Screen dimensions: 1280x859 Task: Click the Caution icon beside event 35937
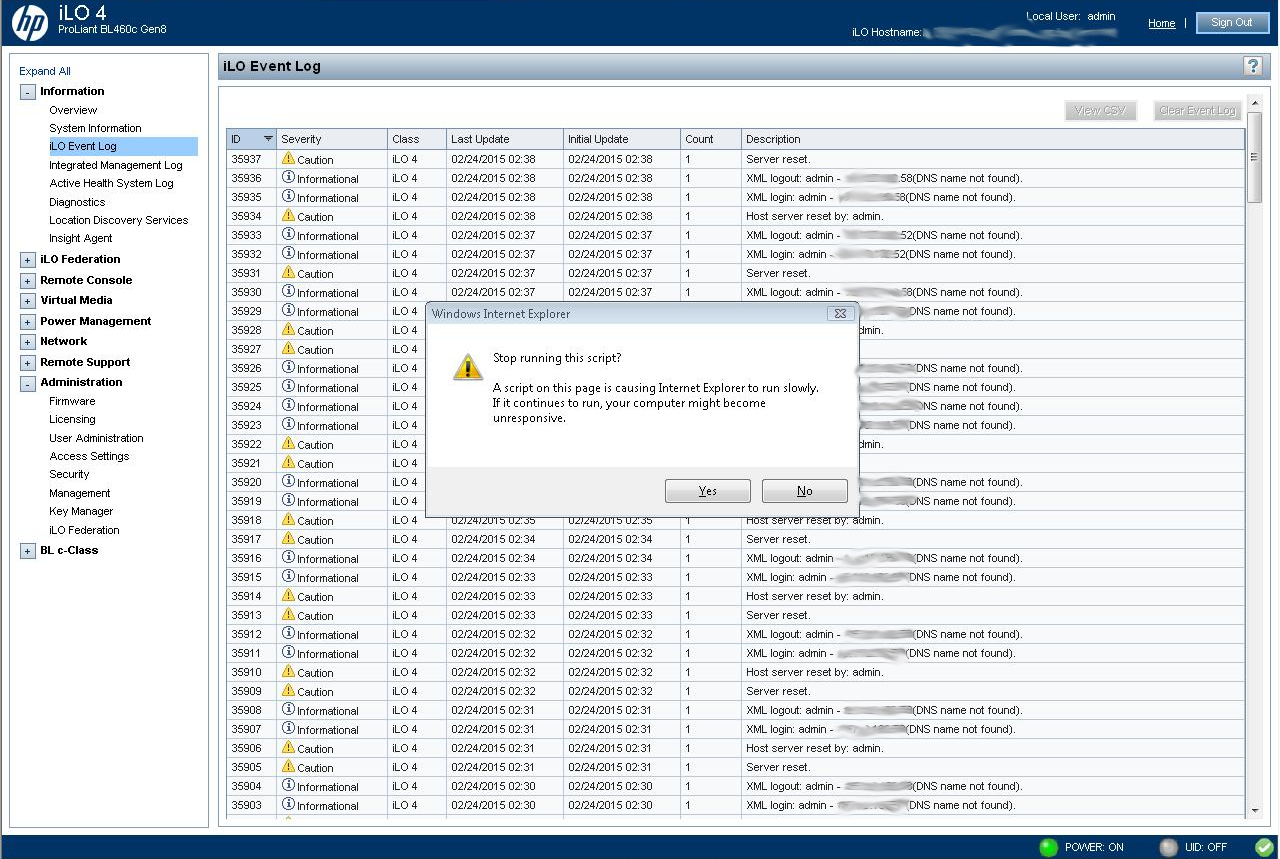[x=287, y=159]
